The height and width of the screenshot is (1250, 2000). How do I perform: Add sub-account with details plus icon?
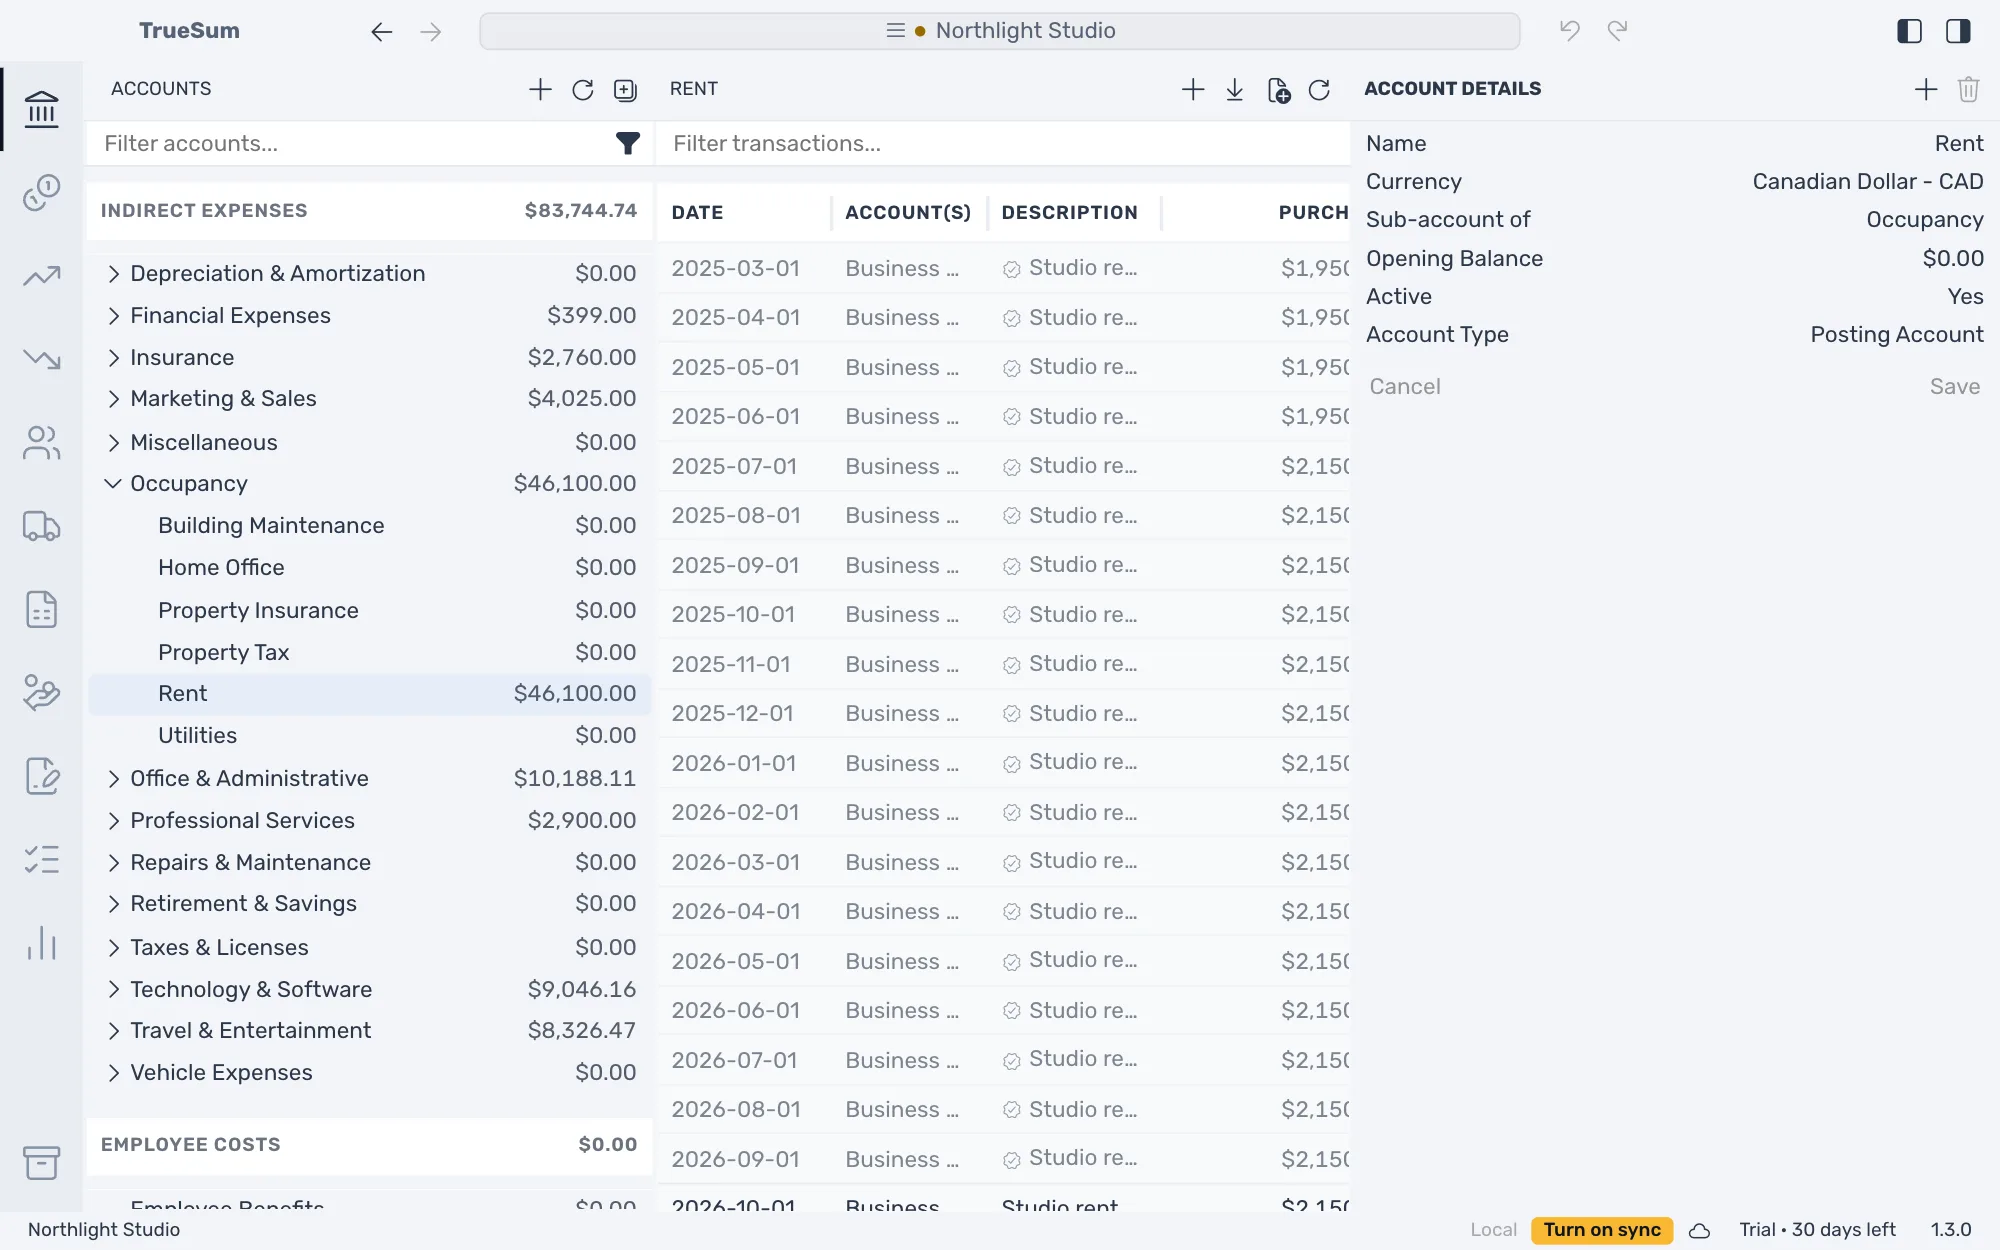pyautogui.click(x=1925, y=89)
